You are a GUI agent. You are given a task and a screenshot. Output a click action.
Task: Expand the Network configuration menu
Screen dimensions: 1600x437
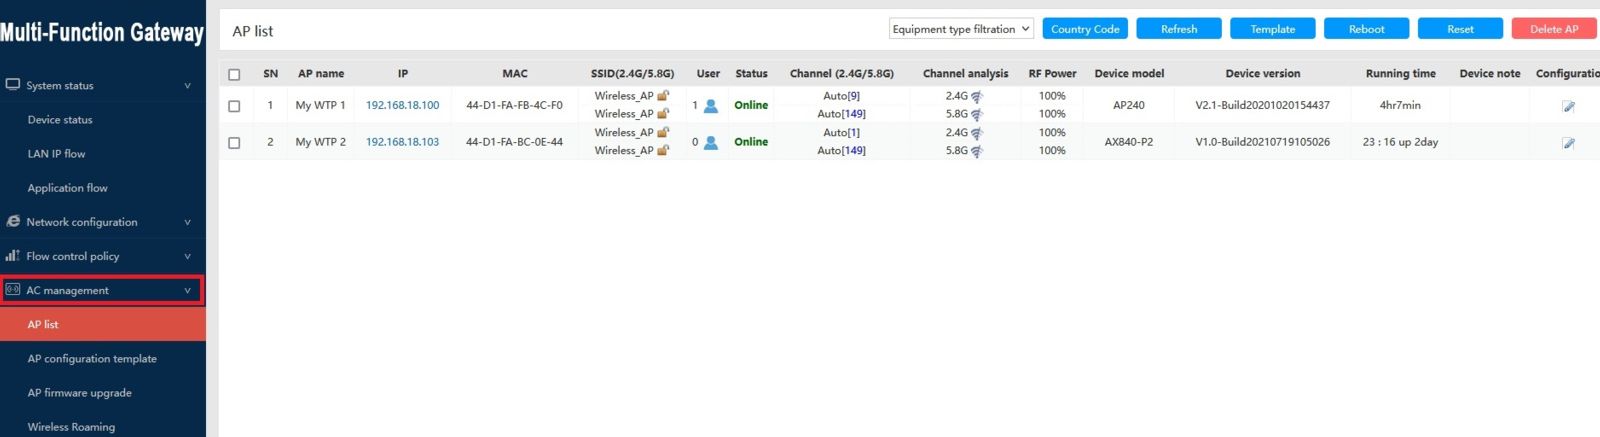pyautogui.click(x=98, y=222)
